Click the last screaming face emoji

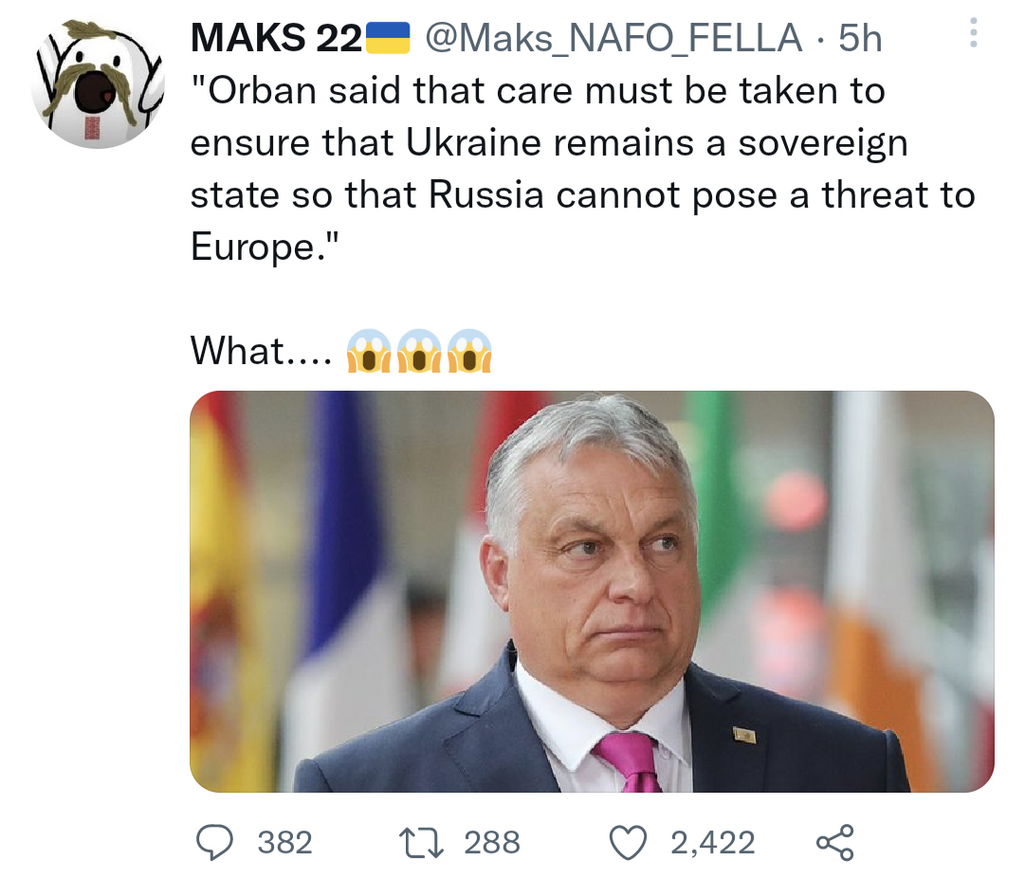pyautogui.click(x=469, y=352)
